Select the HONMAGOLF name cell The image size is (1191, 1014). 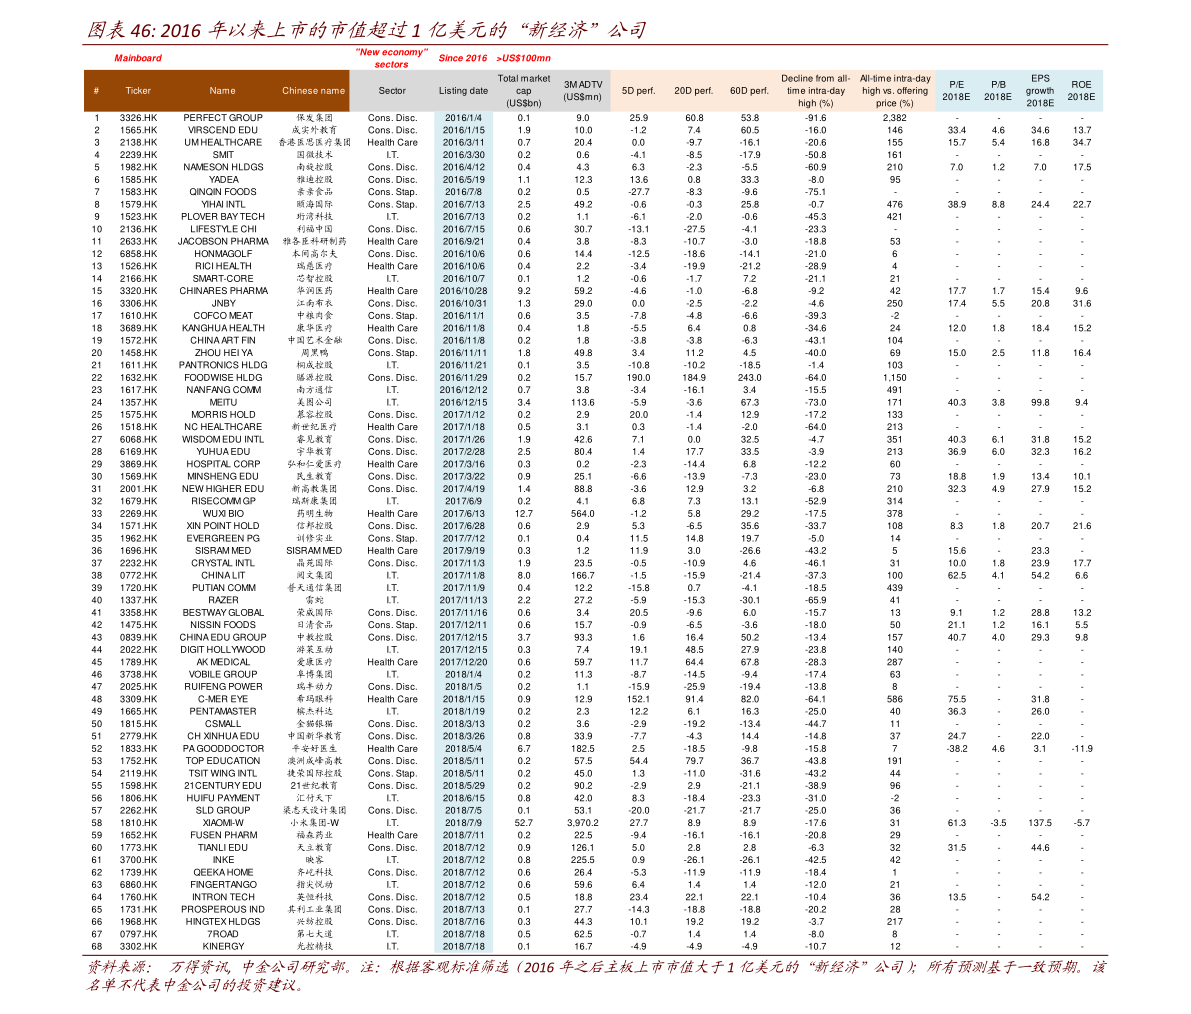point(223,254)
